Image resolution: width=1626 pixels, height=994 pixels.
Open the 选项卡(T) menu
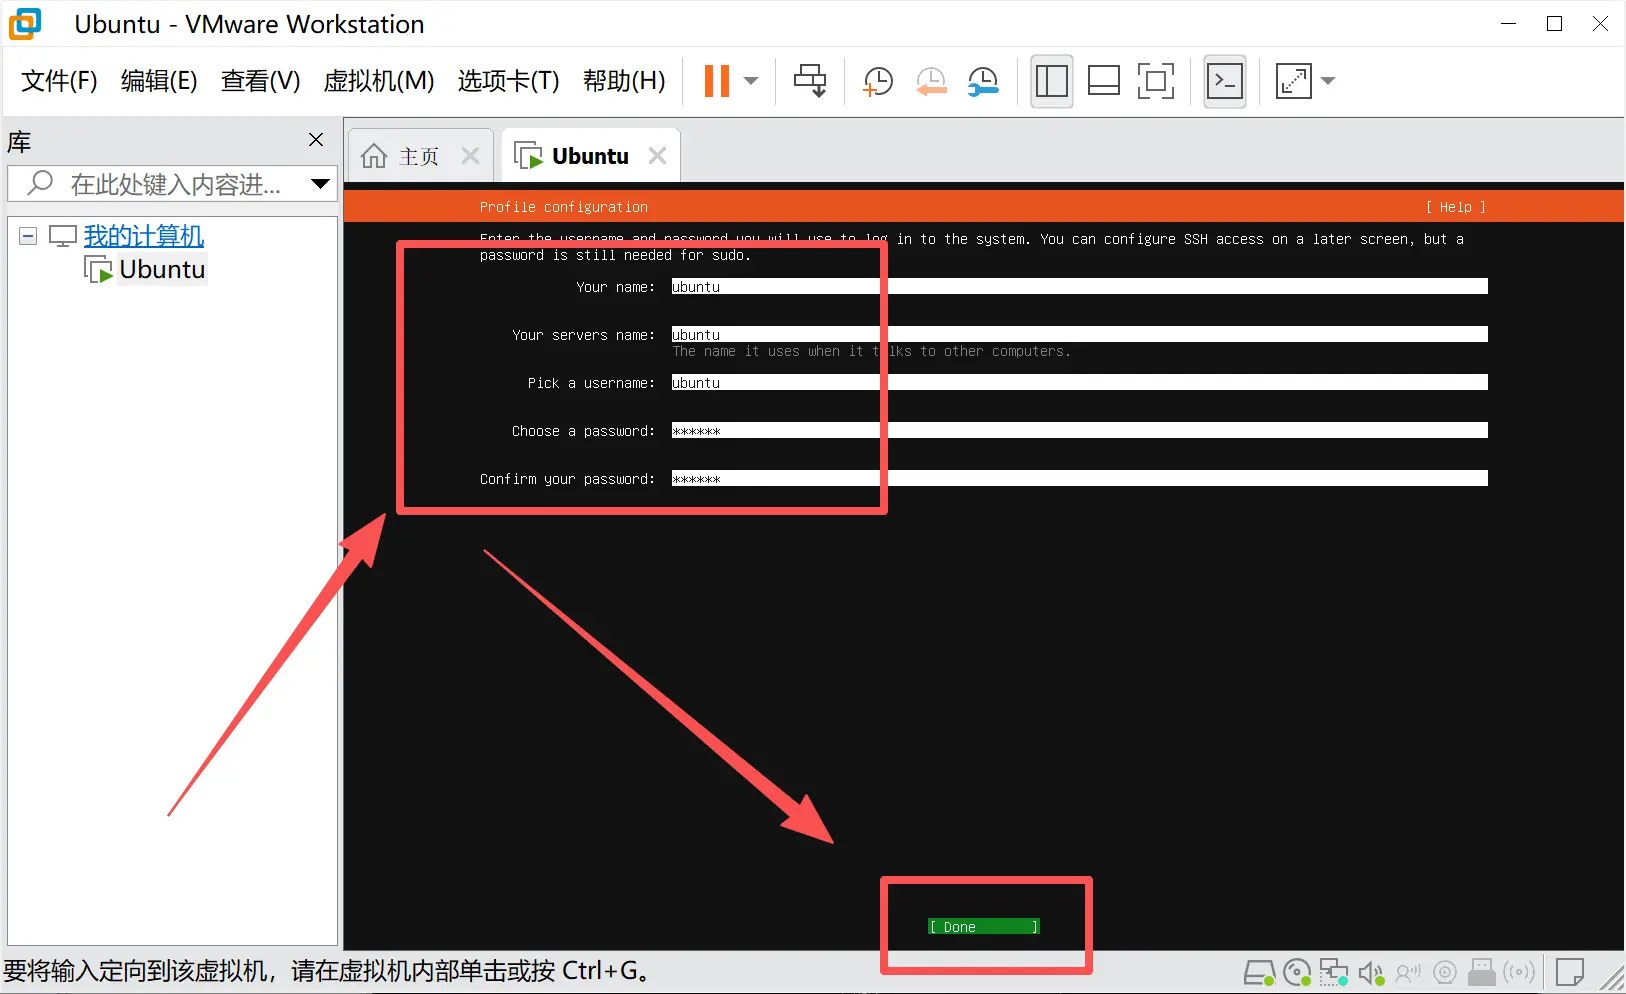click(x=508, y=81)
